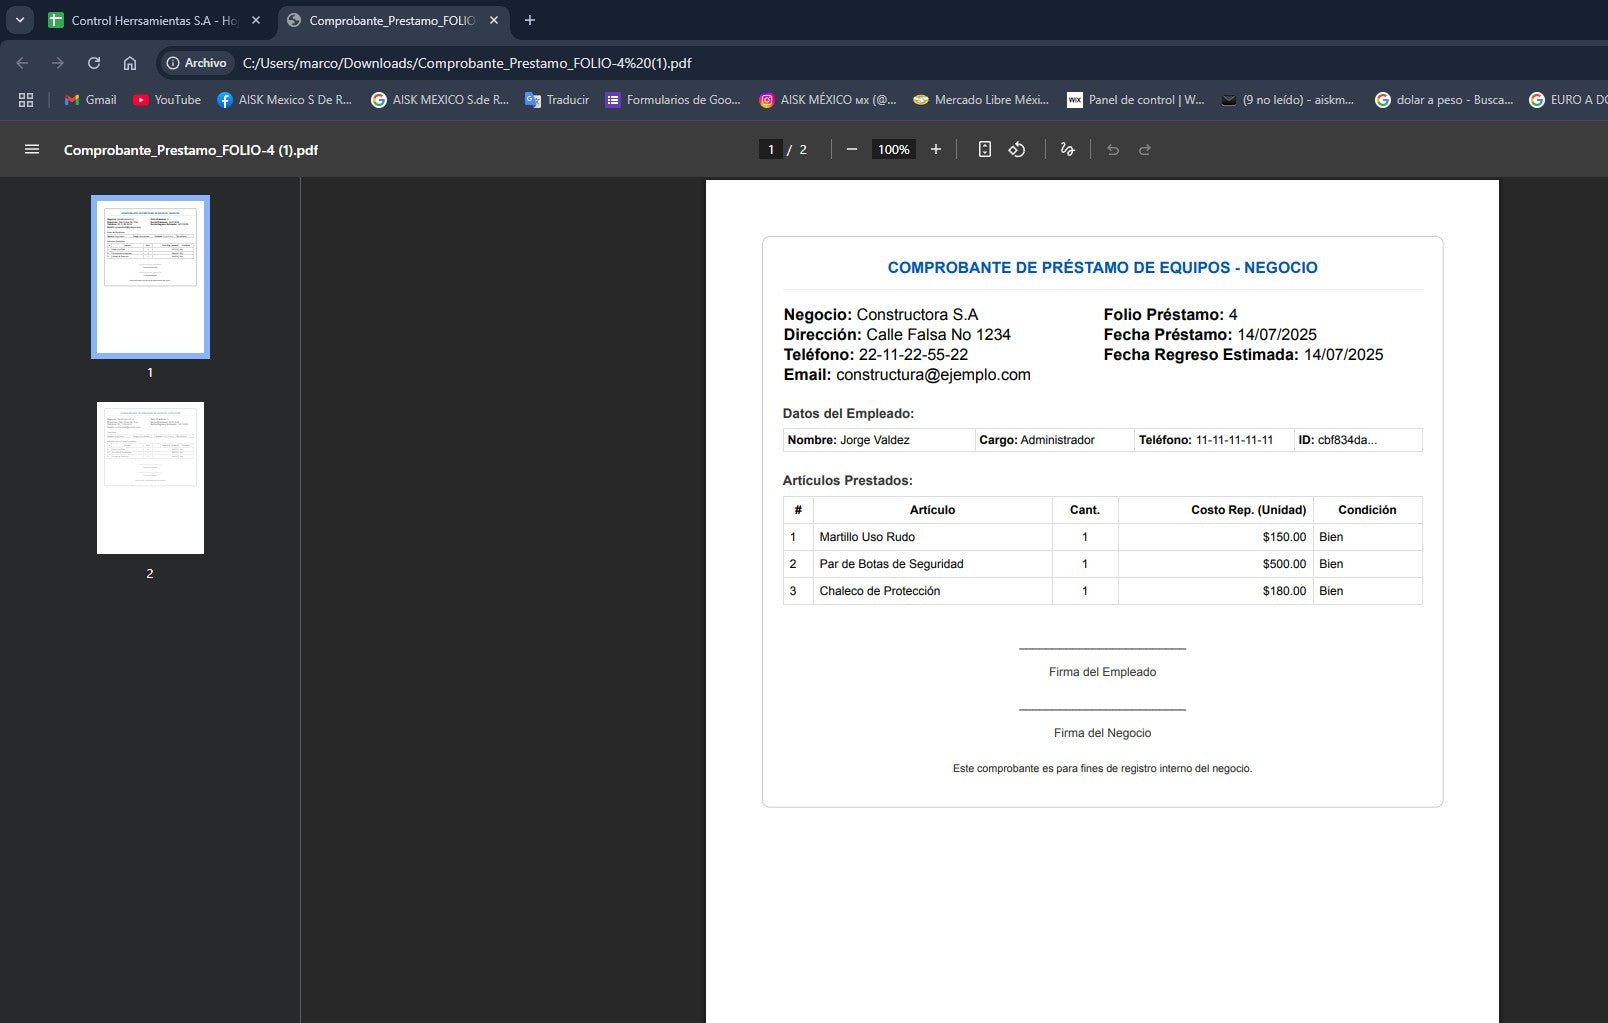Go forward with the browser forward arrow
Viewport: 1608px width, 1023px height.
click(58, 63)
